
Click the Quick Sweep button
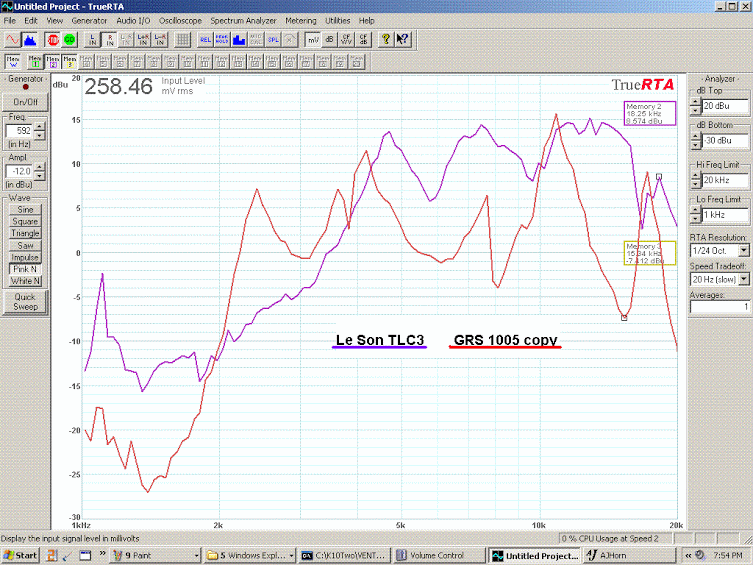[x=25, y=302]
